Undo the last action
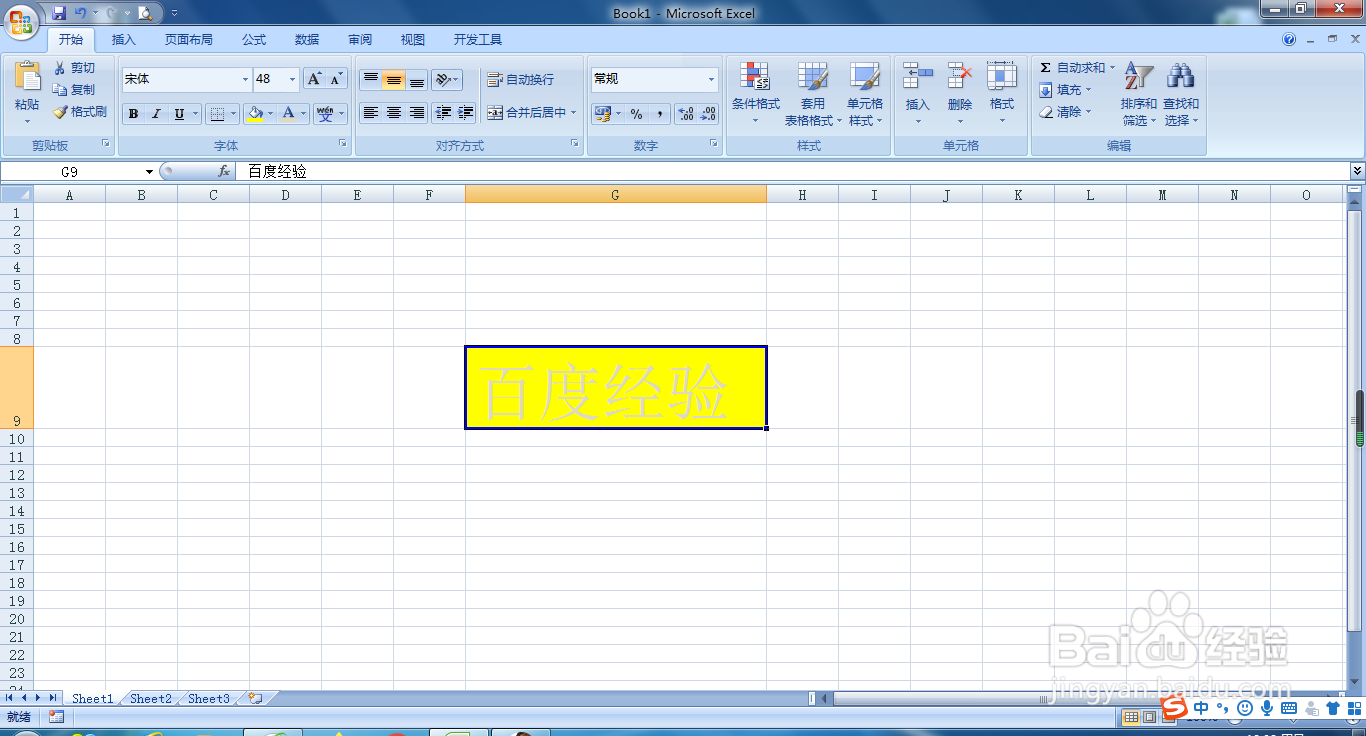Image resolution: width=1366 pixels, height=736 pixels. click(81, 13)
